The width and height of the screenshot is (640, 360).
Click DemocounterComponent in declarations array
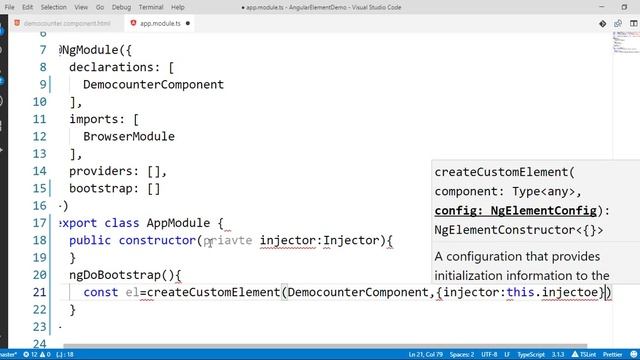pos(153,84)
